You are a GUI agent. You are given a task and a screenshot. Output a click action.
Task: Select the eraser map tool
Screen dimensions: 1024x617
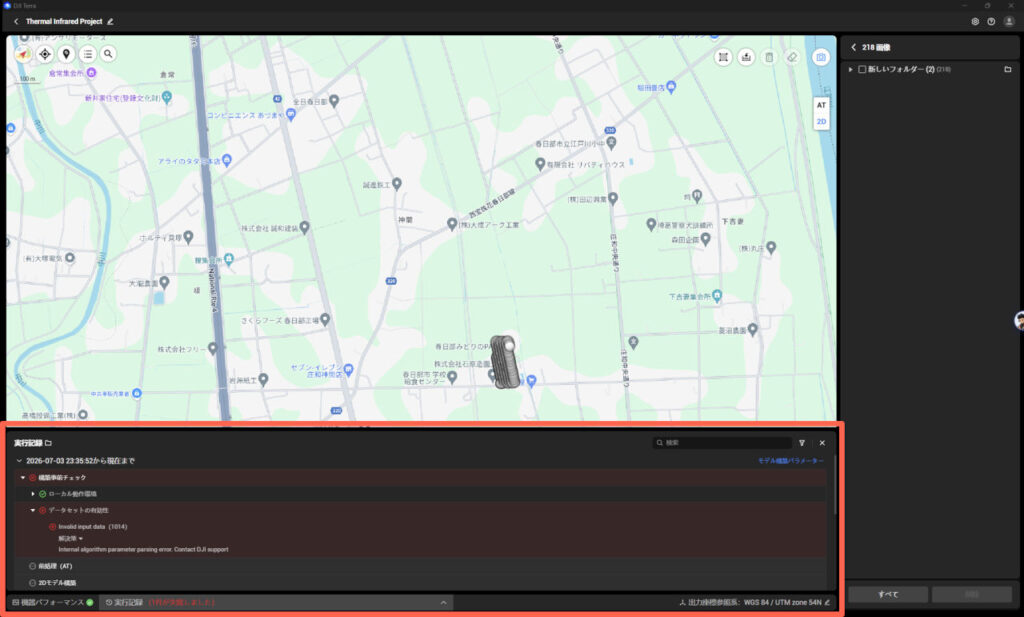pyautogui.click(x=792, y=57)
